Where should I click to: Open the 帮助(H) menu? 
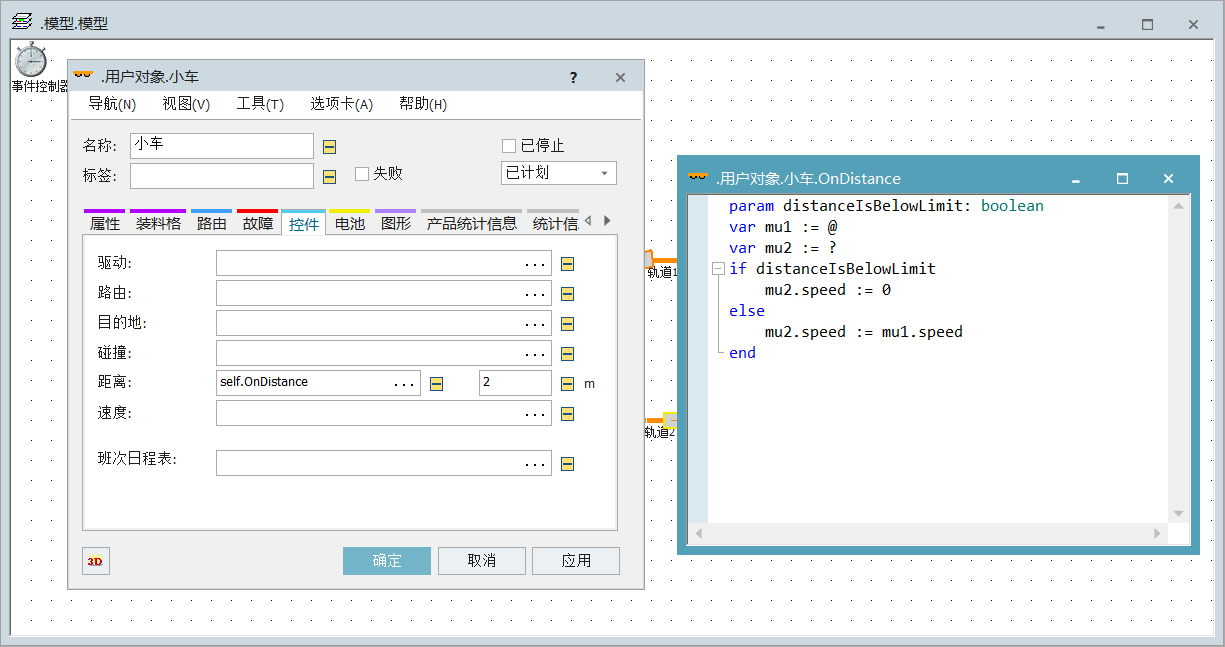click(x=423, y=104)
